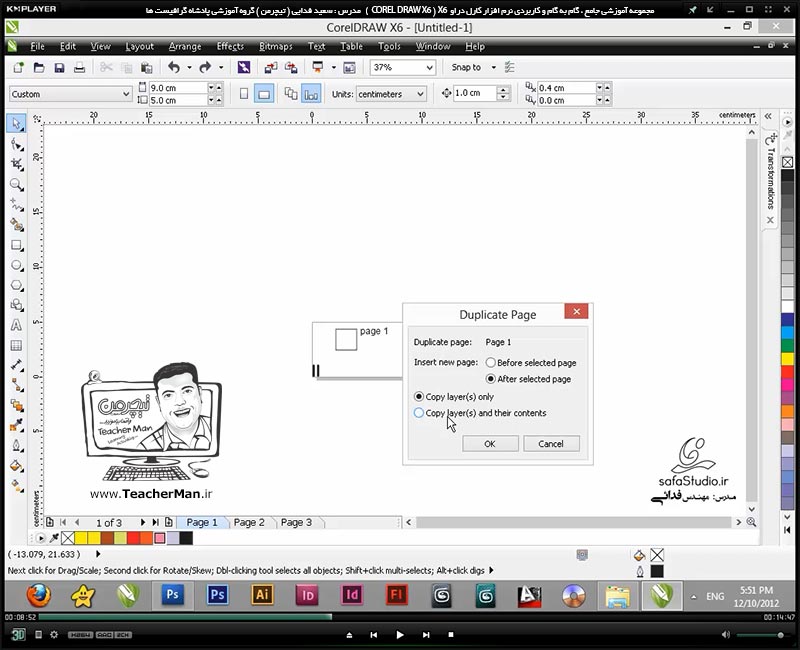Close the Duplicate Page dialog
This screenshot has height=650, width=800.
pos(577,311)
